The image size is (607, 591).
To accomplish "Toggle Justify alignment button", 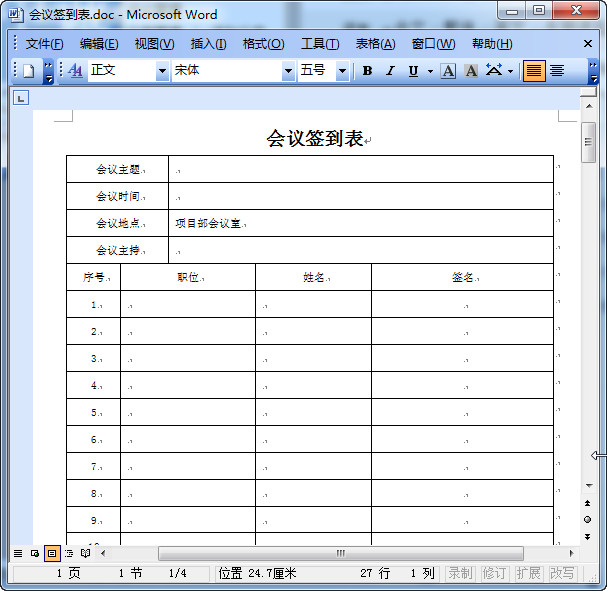I will click(534, 71).
